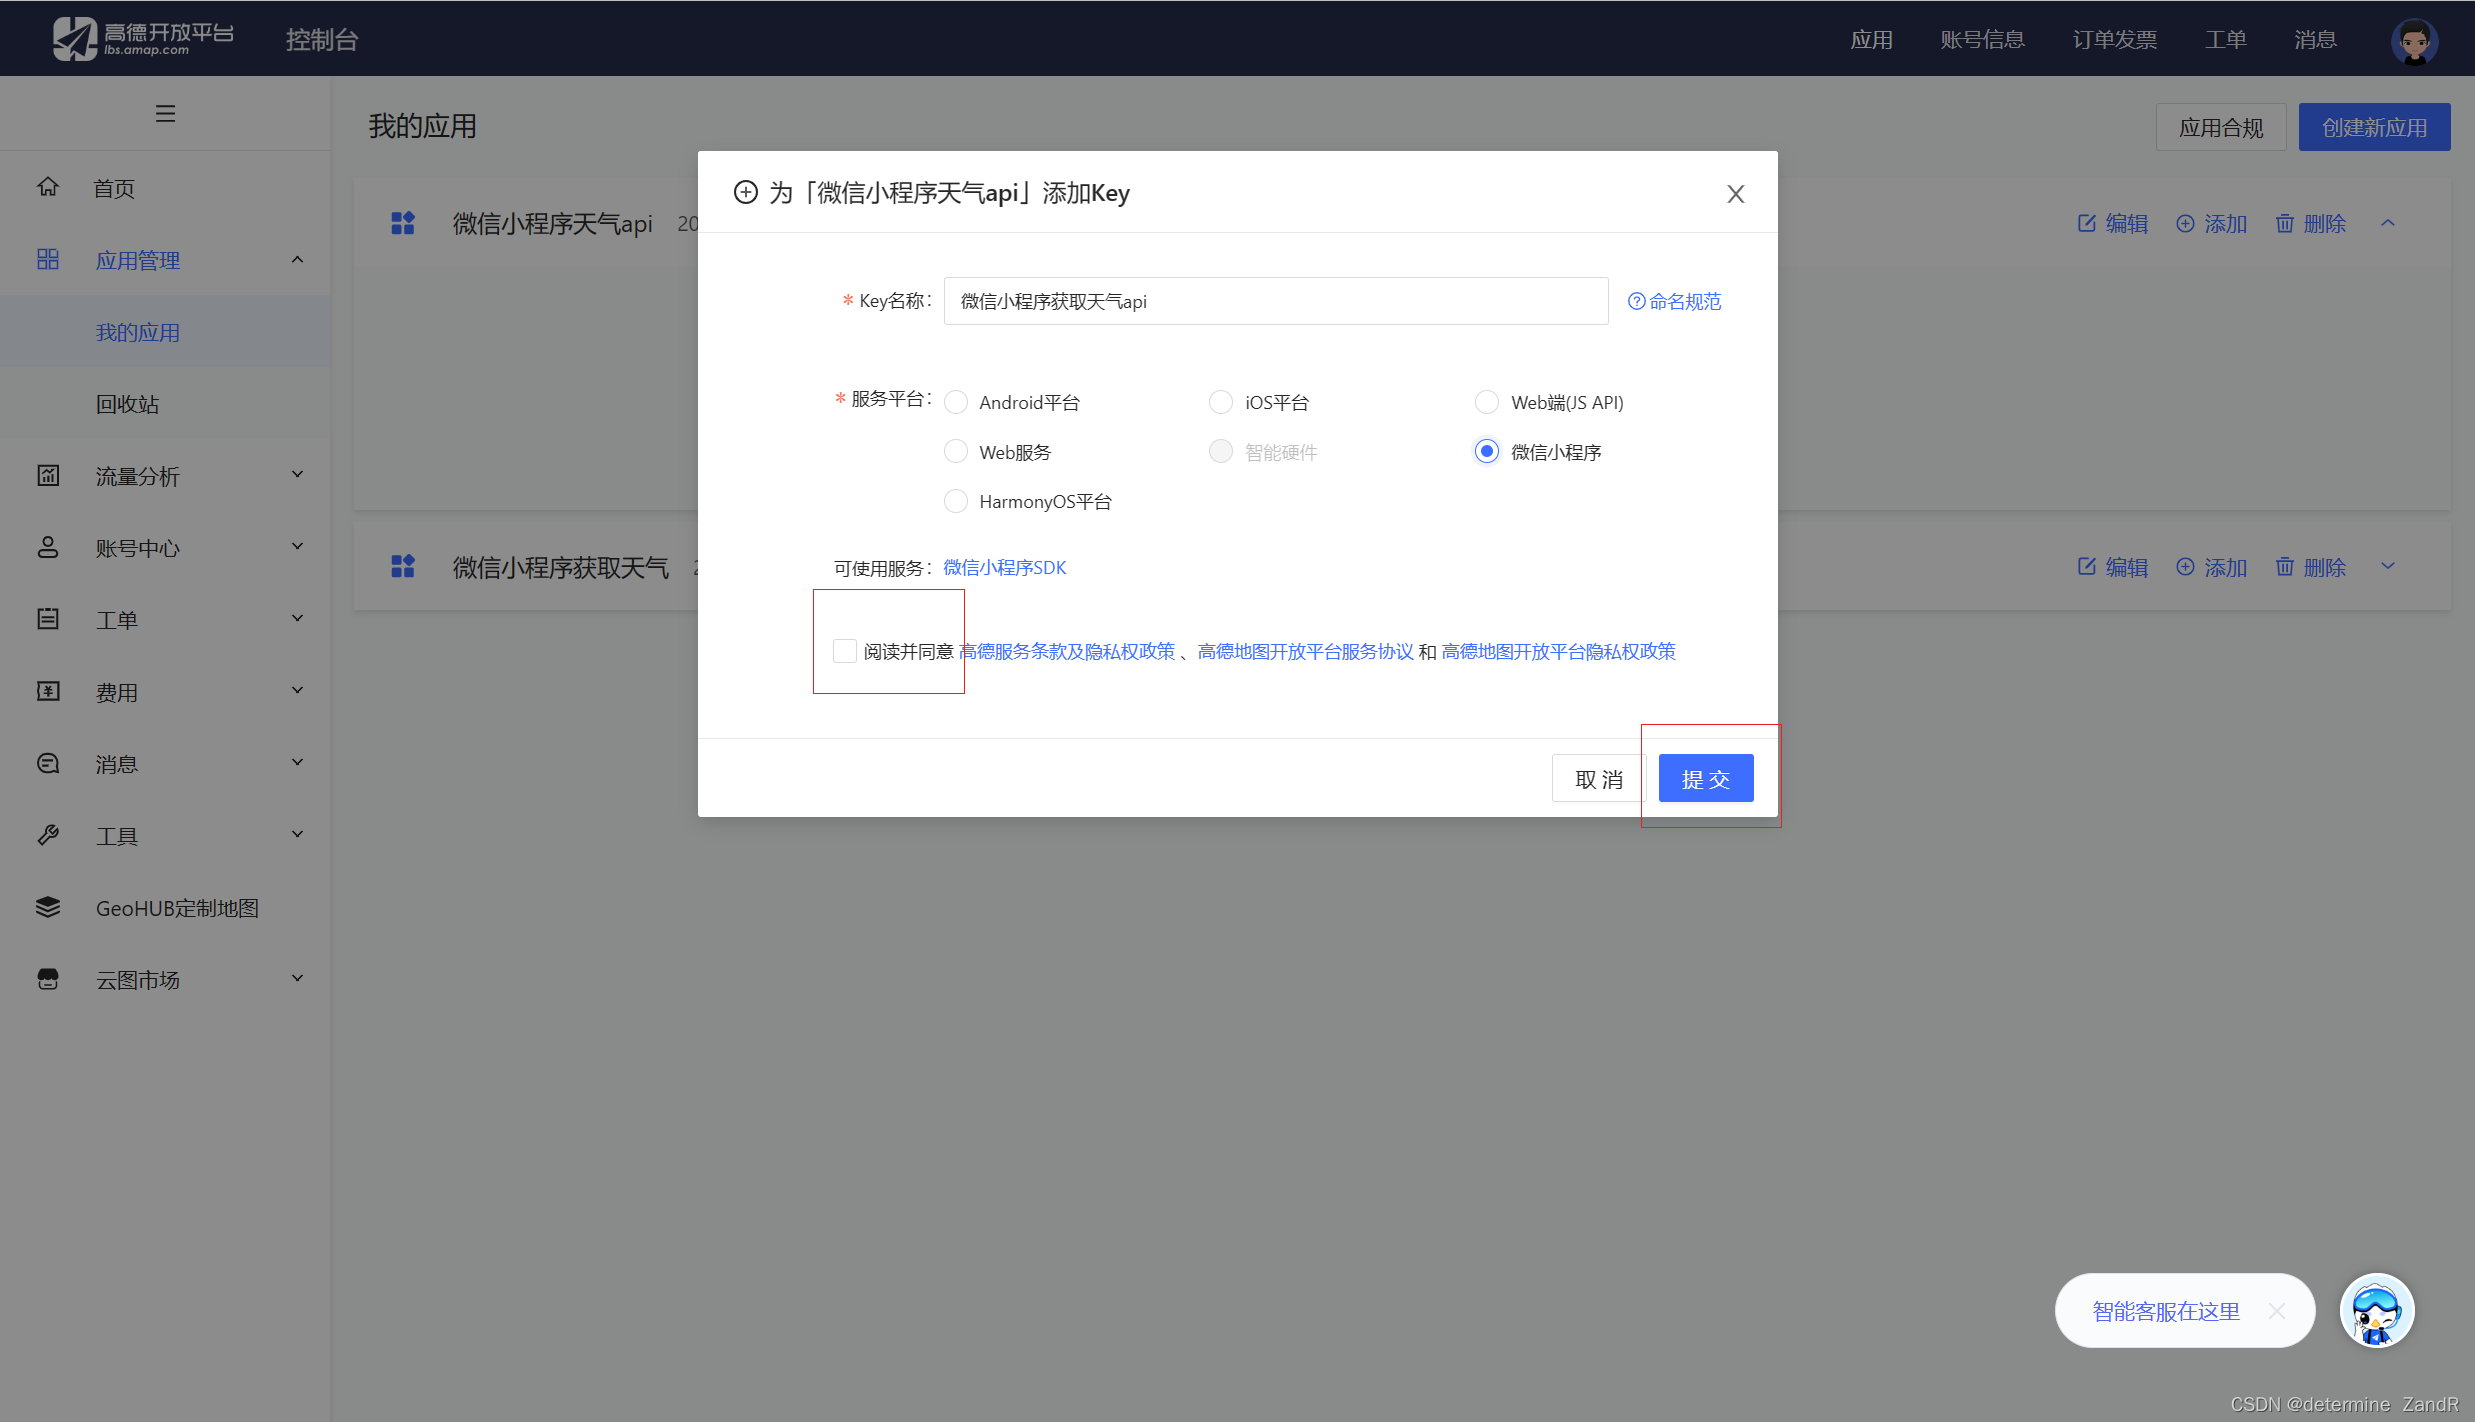
Task: Select the Web服务 radio button
Action: 956,452
